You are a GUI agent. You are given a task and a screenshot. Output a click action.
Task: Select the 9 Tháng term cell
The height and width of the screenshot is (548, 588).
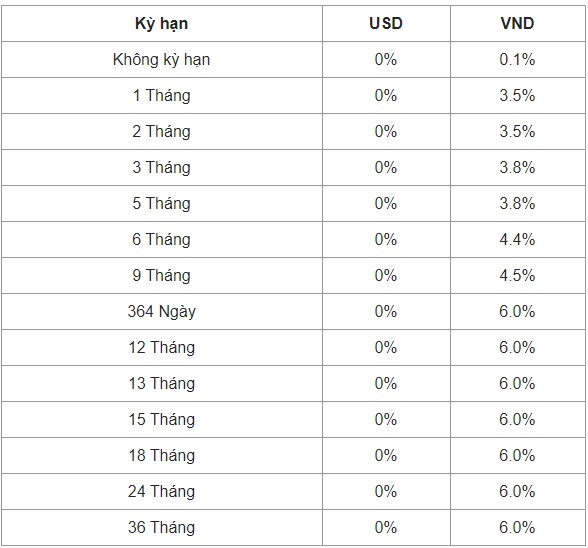pyautogui.click(x=162, y=276)
